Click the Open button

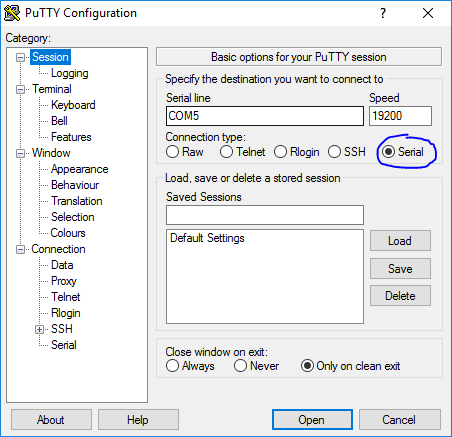[312, 420]
